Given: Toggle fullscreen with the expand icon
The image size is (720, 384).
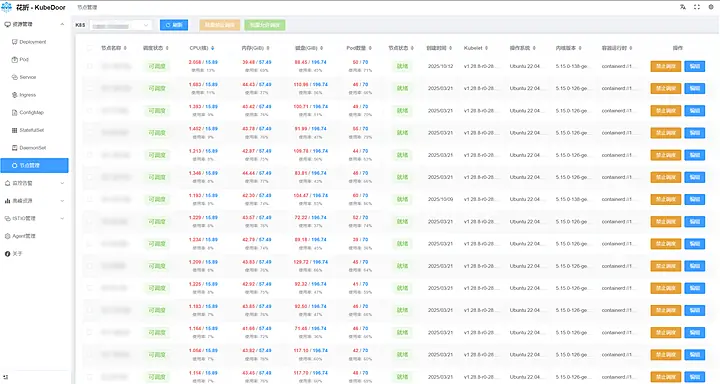Looking at the screenshot, I should [697, 7].
